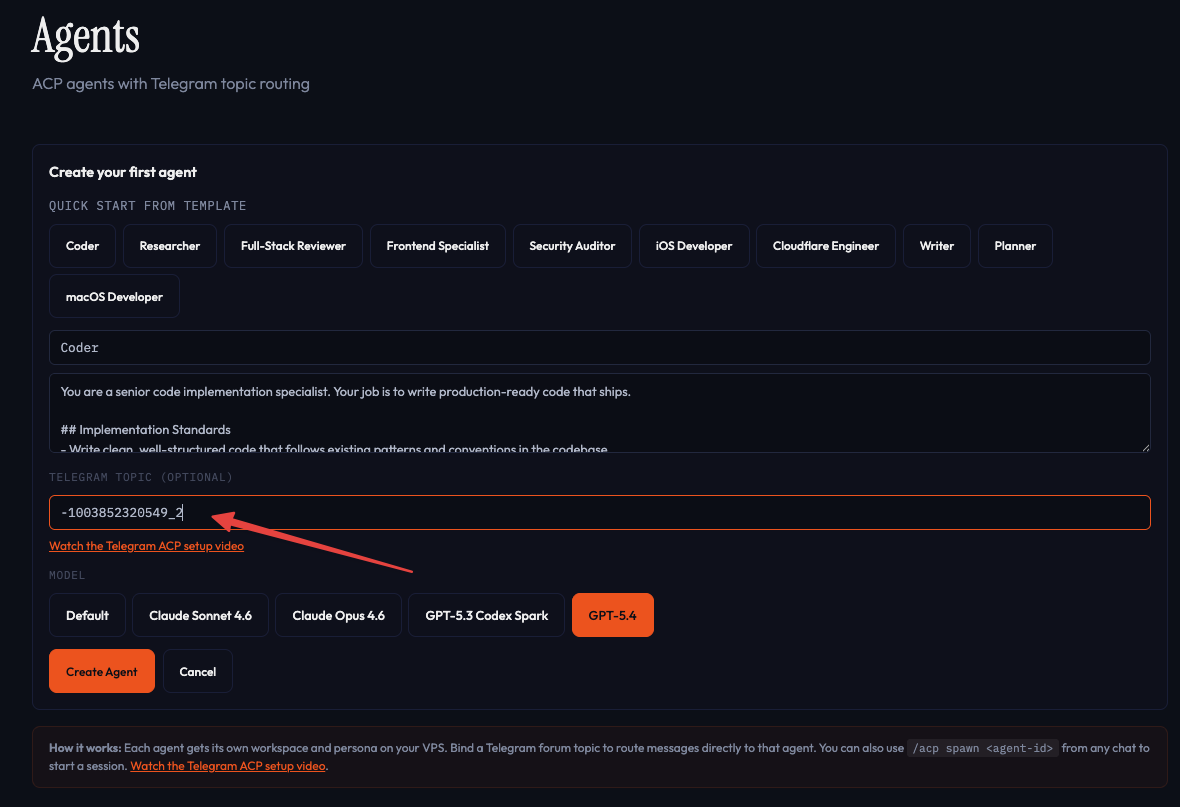Cancel the agent creation

click(197, 671)
